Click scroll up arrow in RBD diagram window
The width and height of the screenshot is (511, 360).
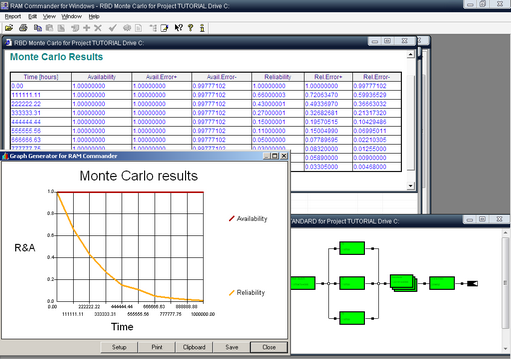pos(505,233)
